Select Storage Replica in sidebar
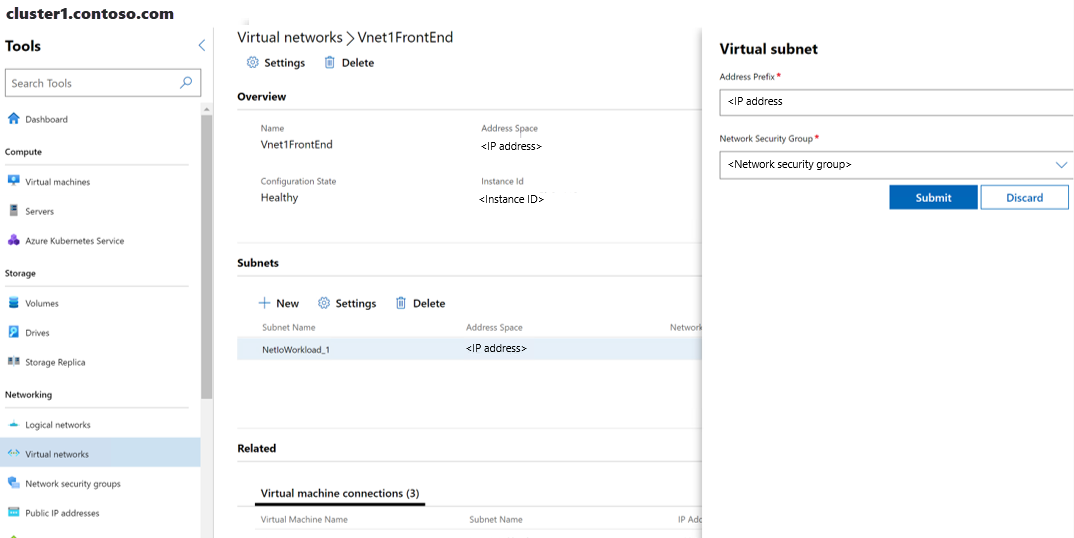Viewport: 1074px width, 538px height. click(55, 362)
